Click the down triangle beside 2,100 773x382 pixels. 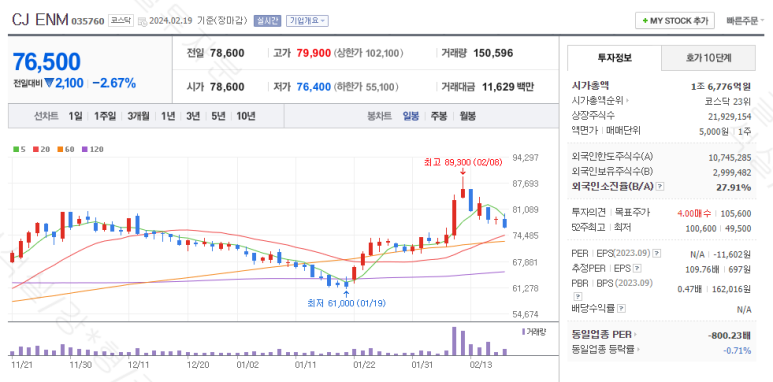pos(49,83)
